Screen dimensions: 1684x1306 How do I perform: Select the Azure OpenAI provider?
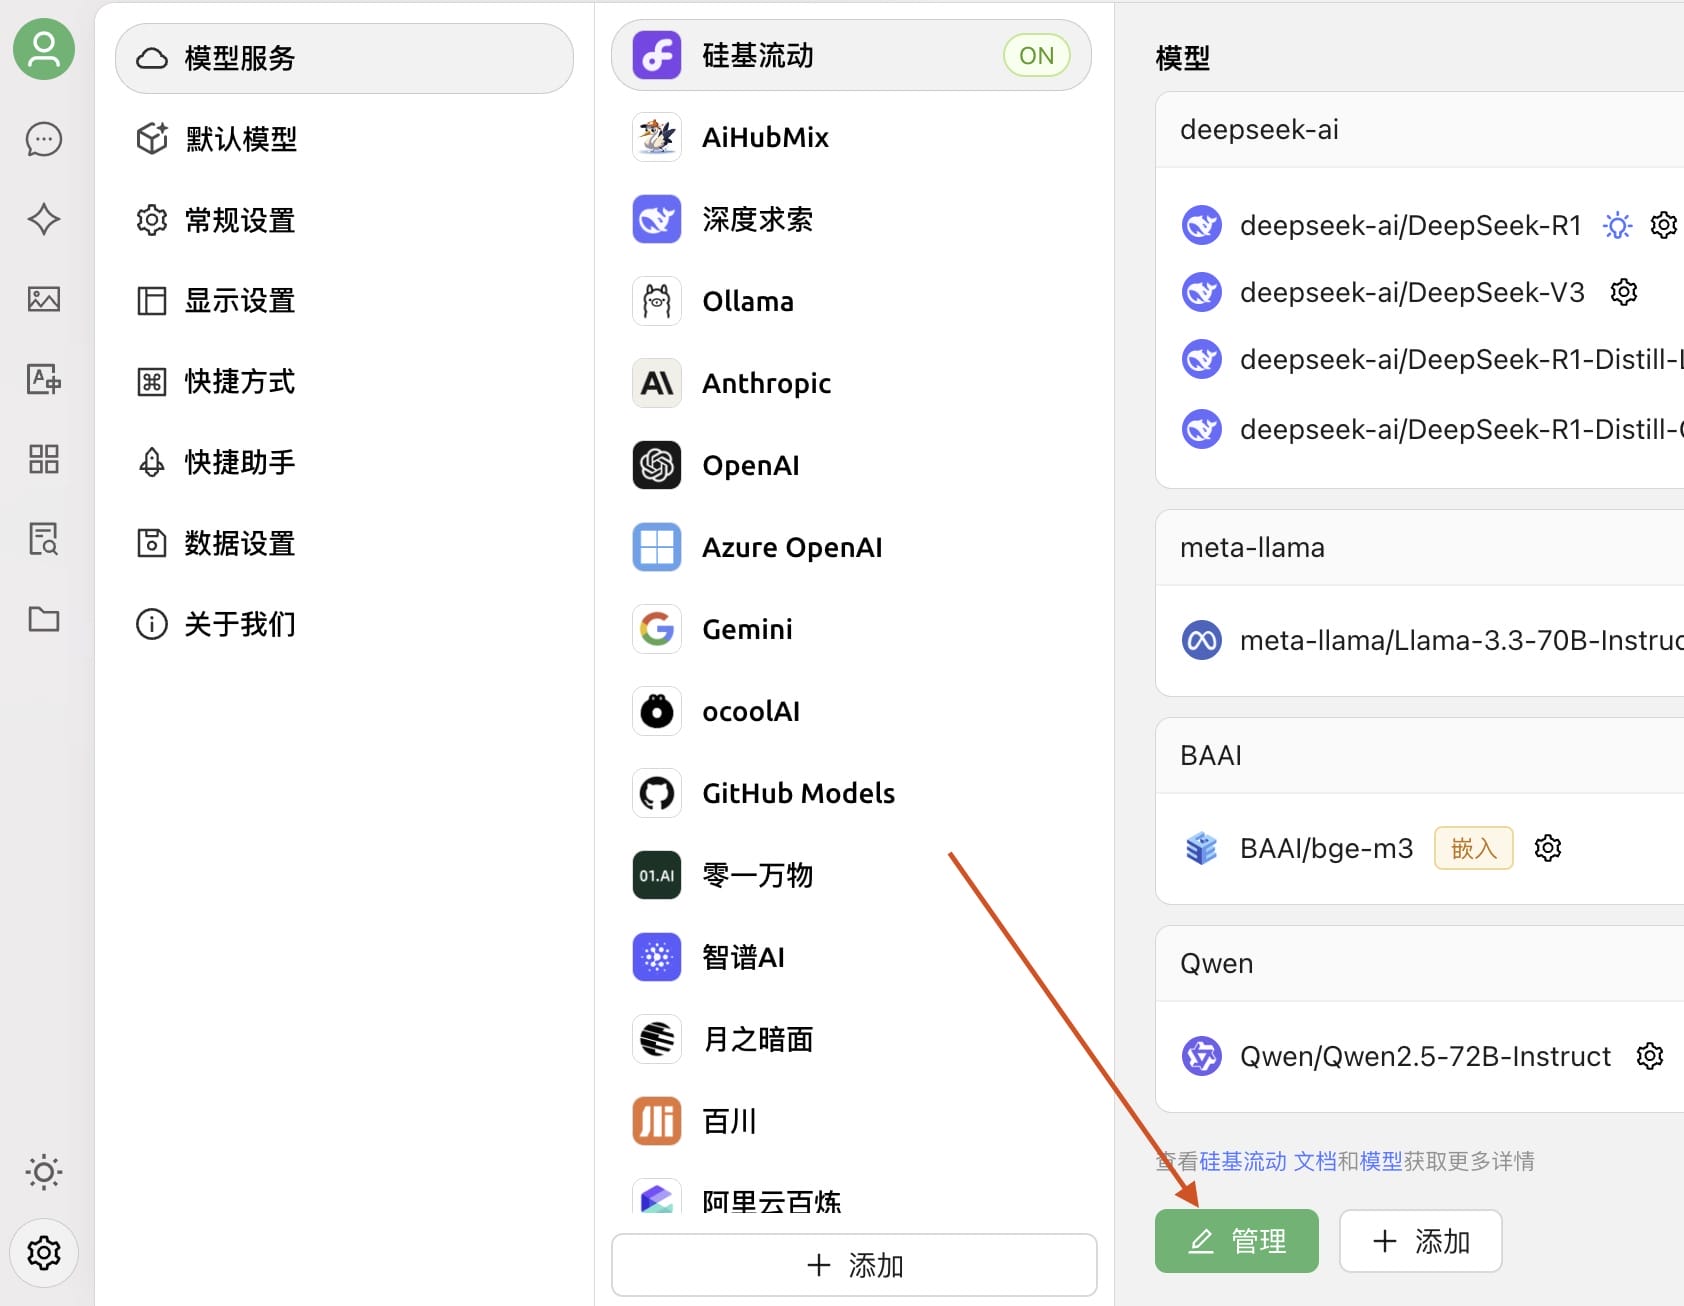pos(851,547)
